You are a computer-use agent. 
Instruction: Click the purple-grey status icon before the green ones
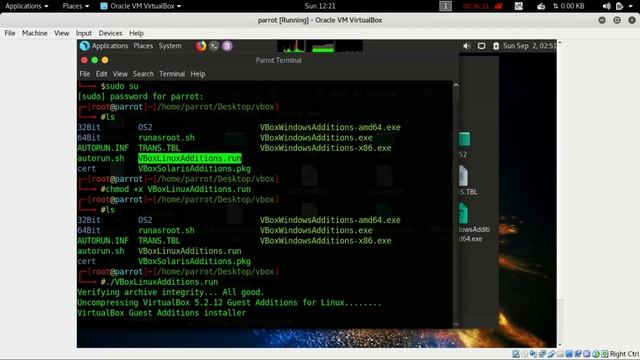click(x=587, y=354)
